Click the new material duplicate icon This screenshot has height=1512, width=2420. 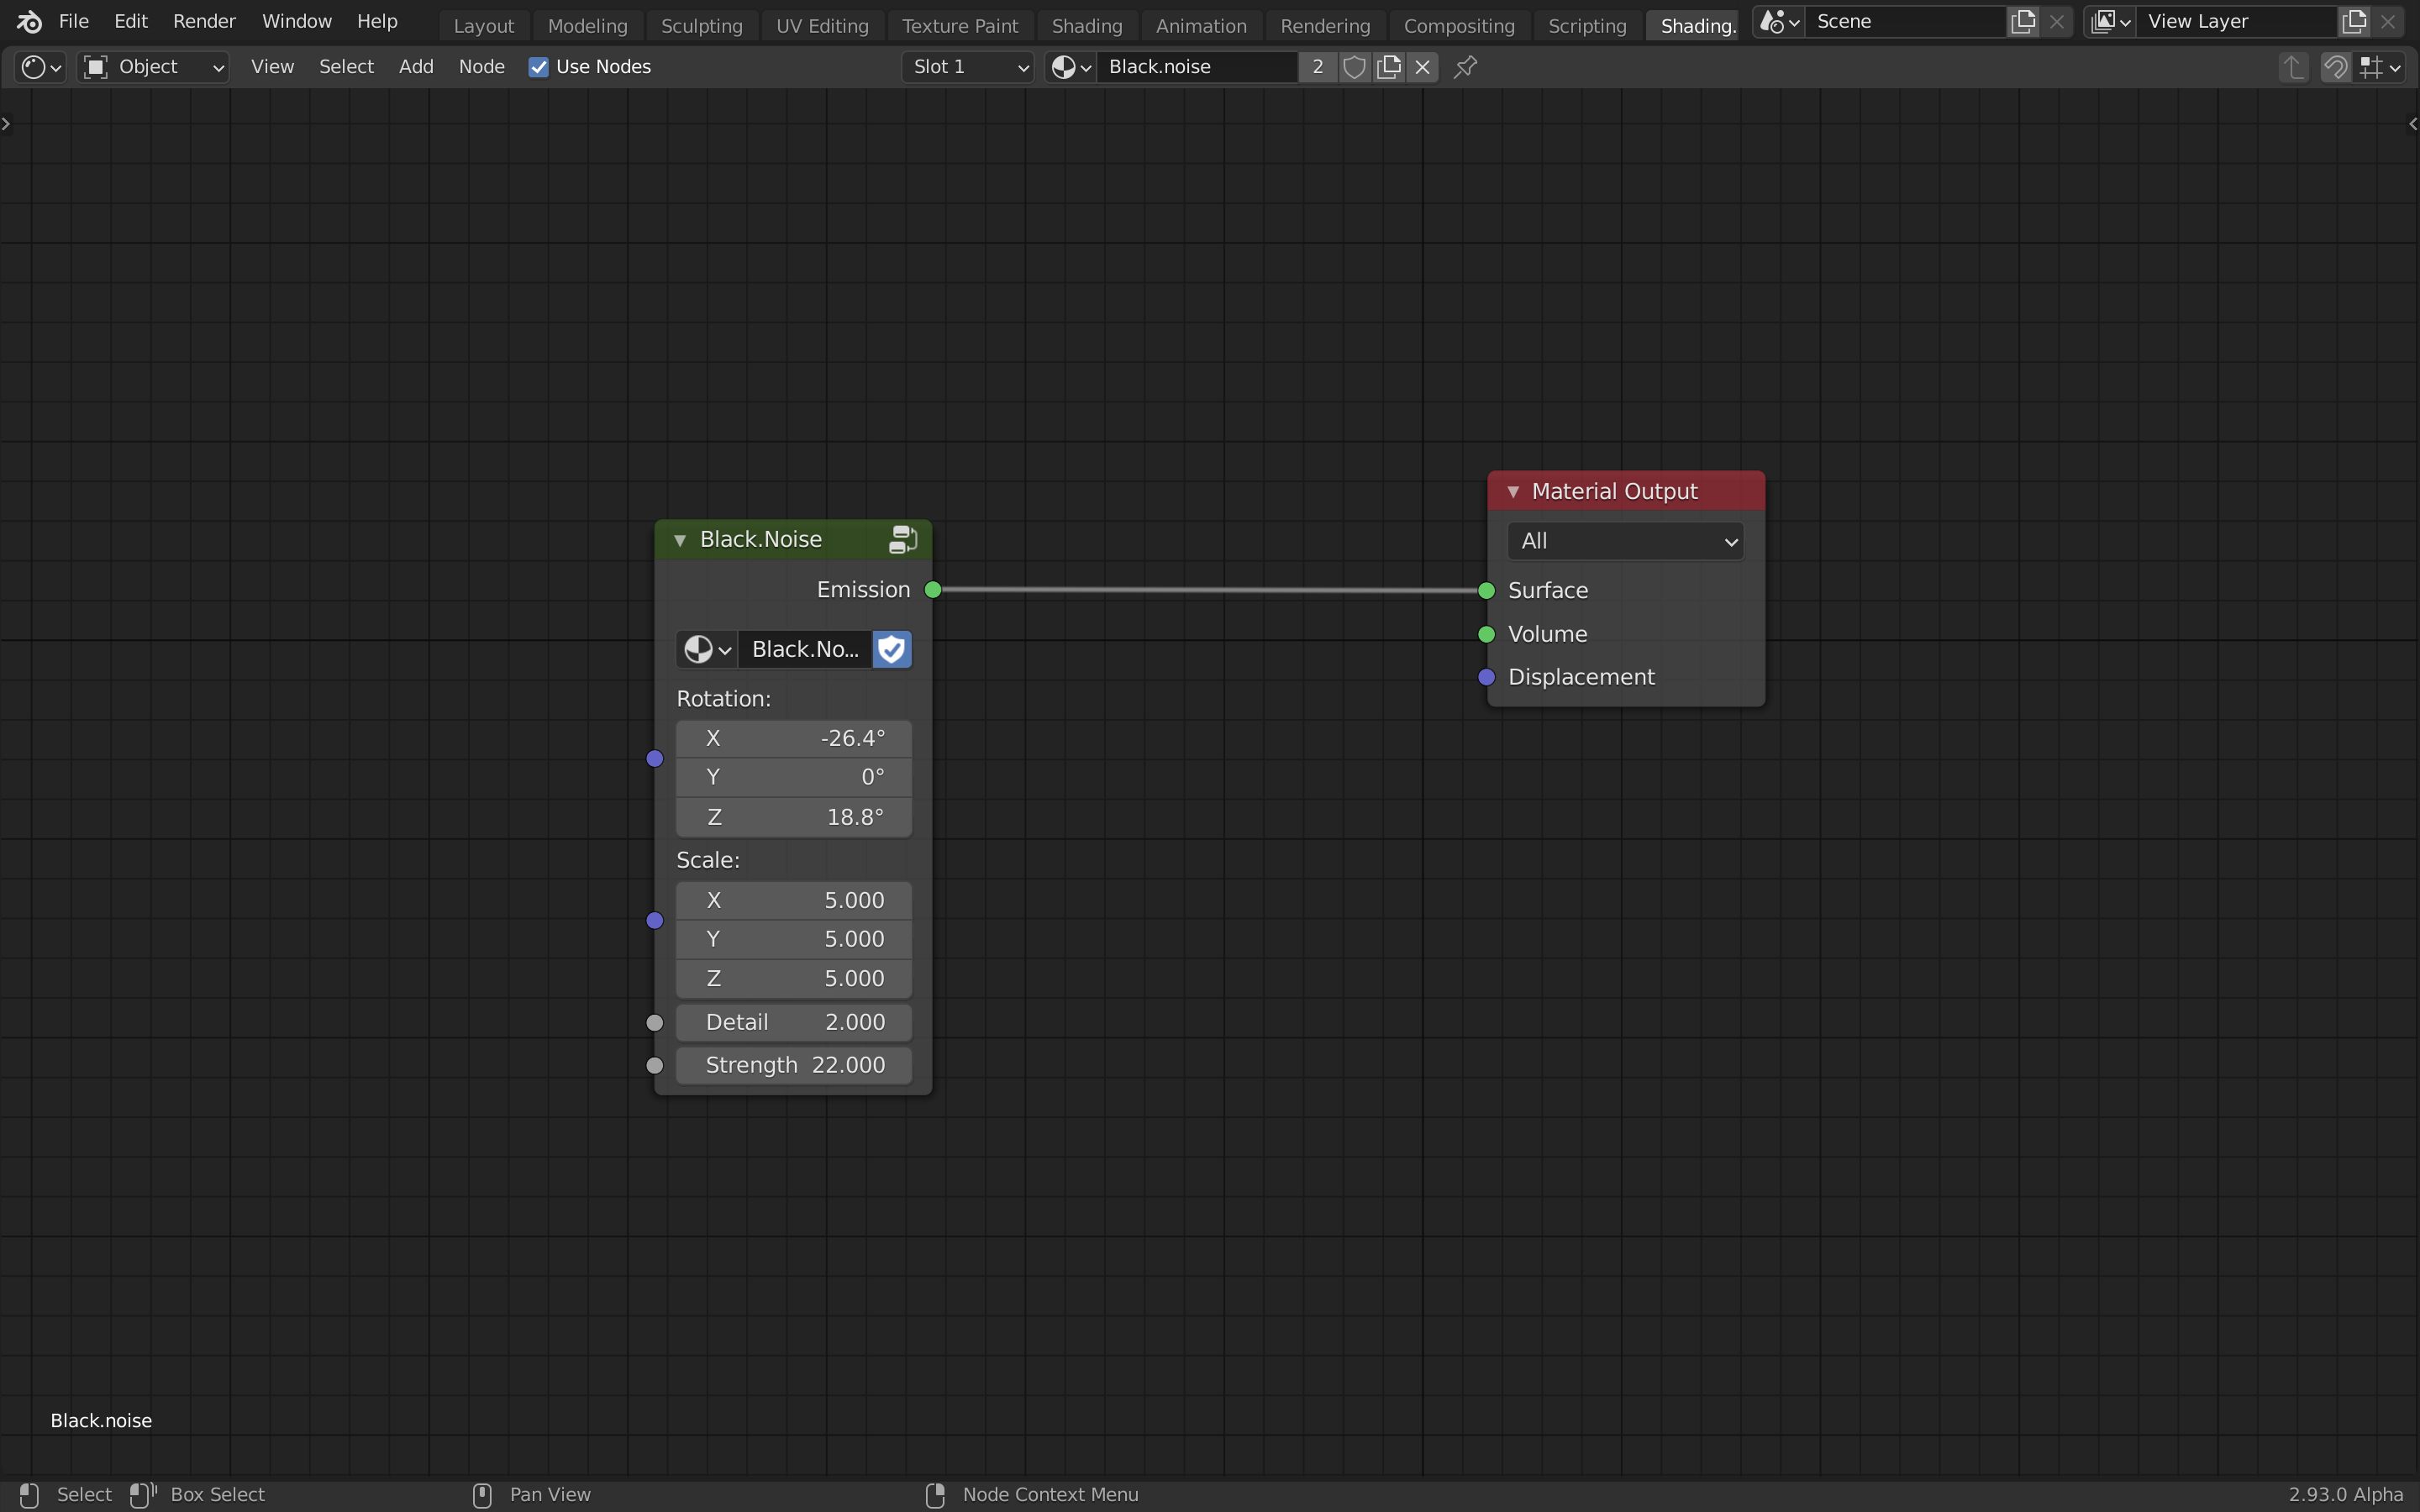(1389, 67)
